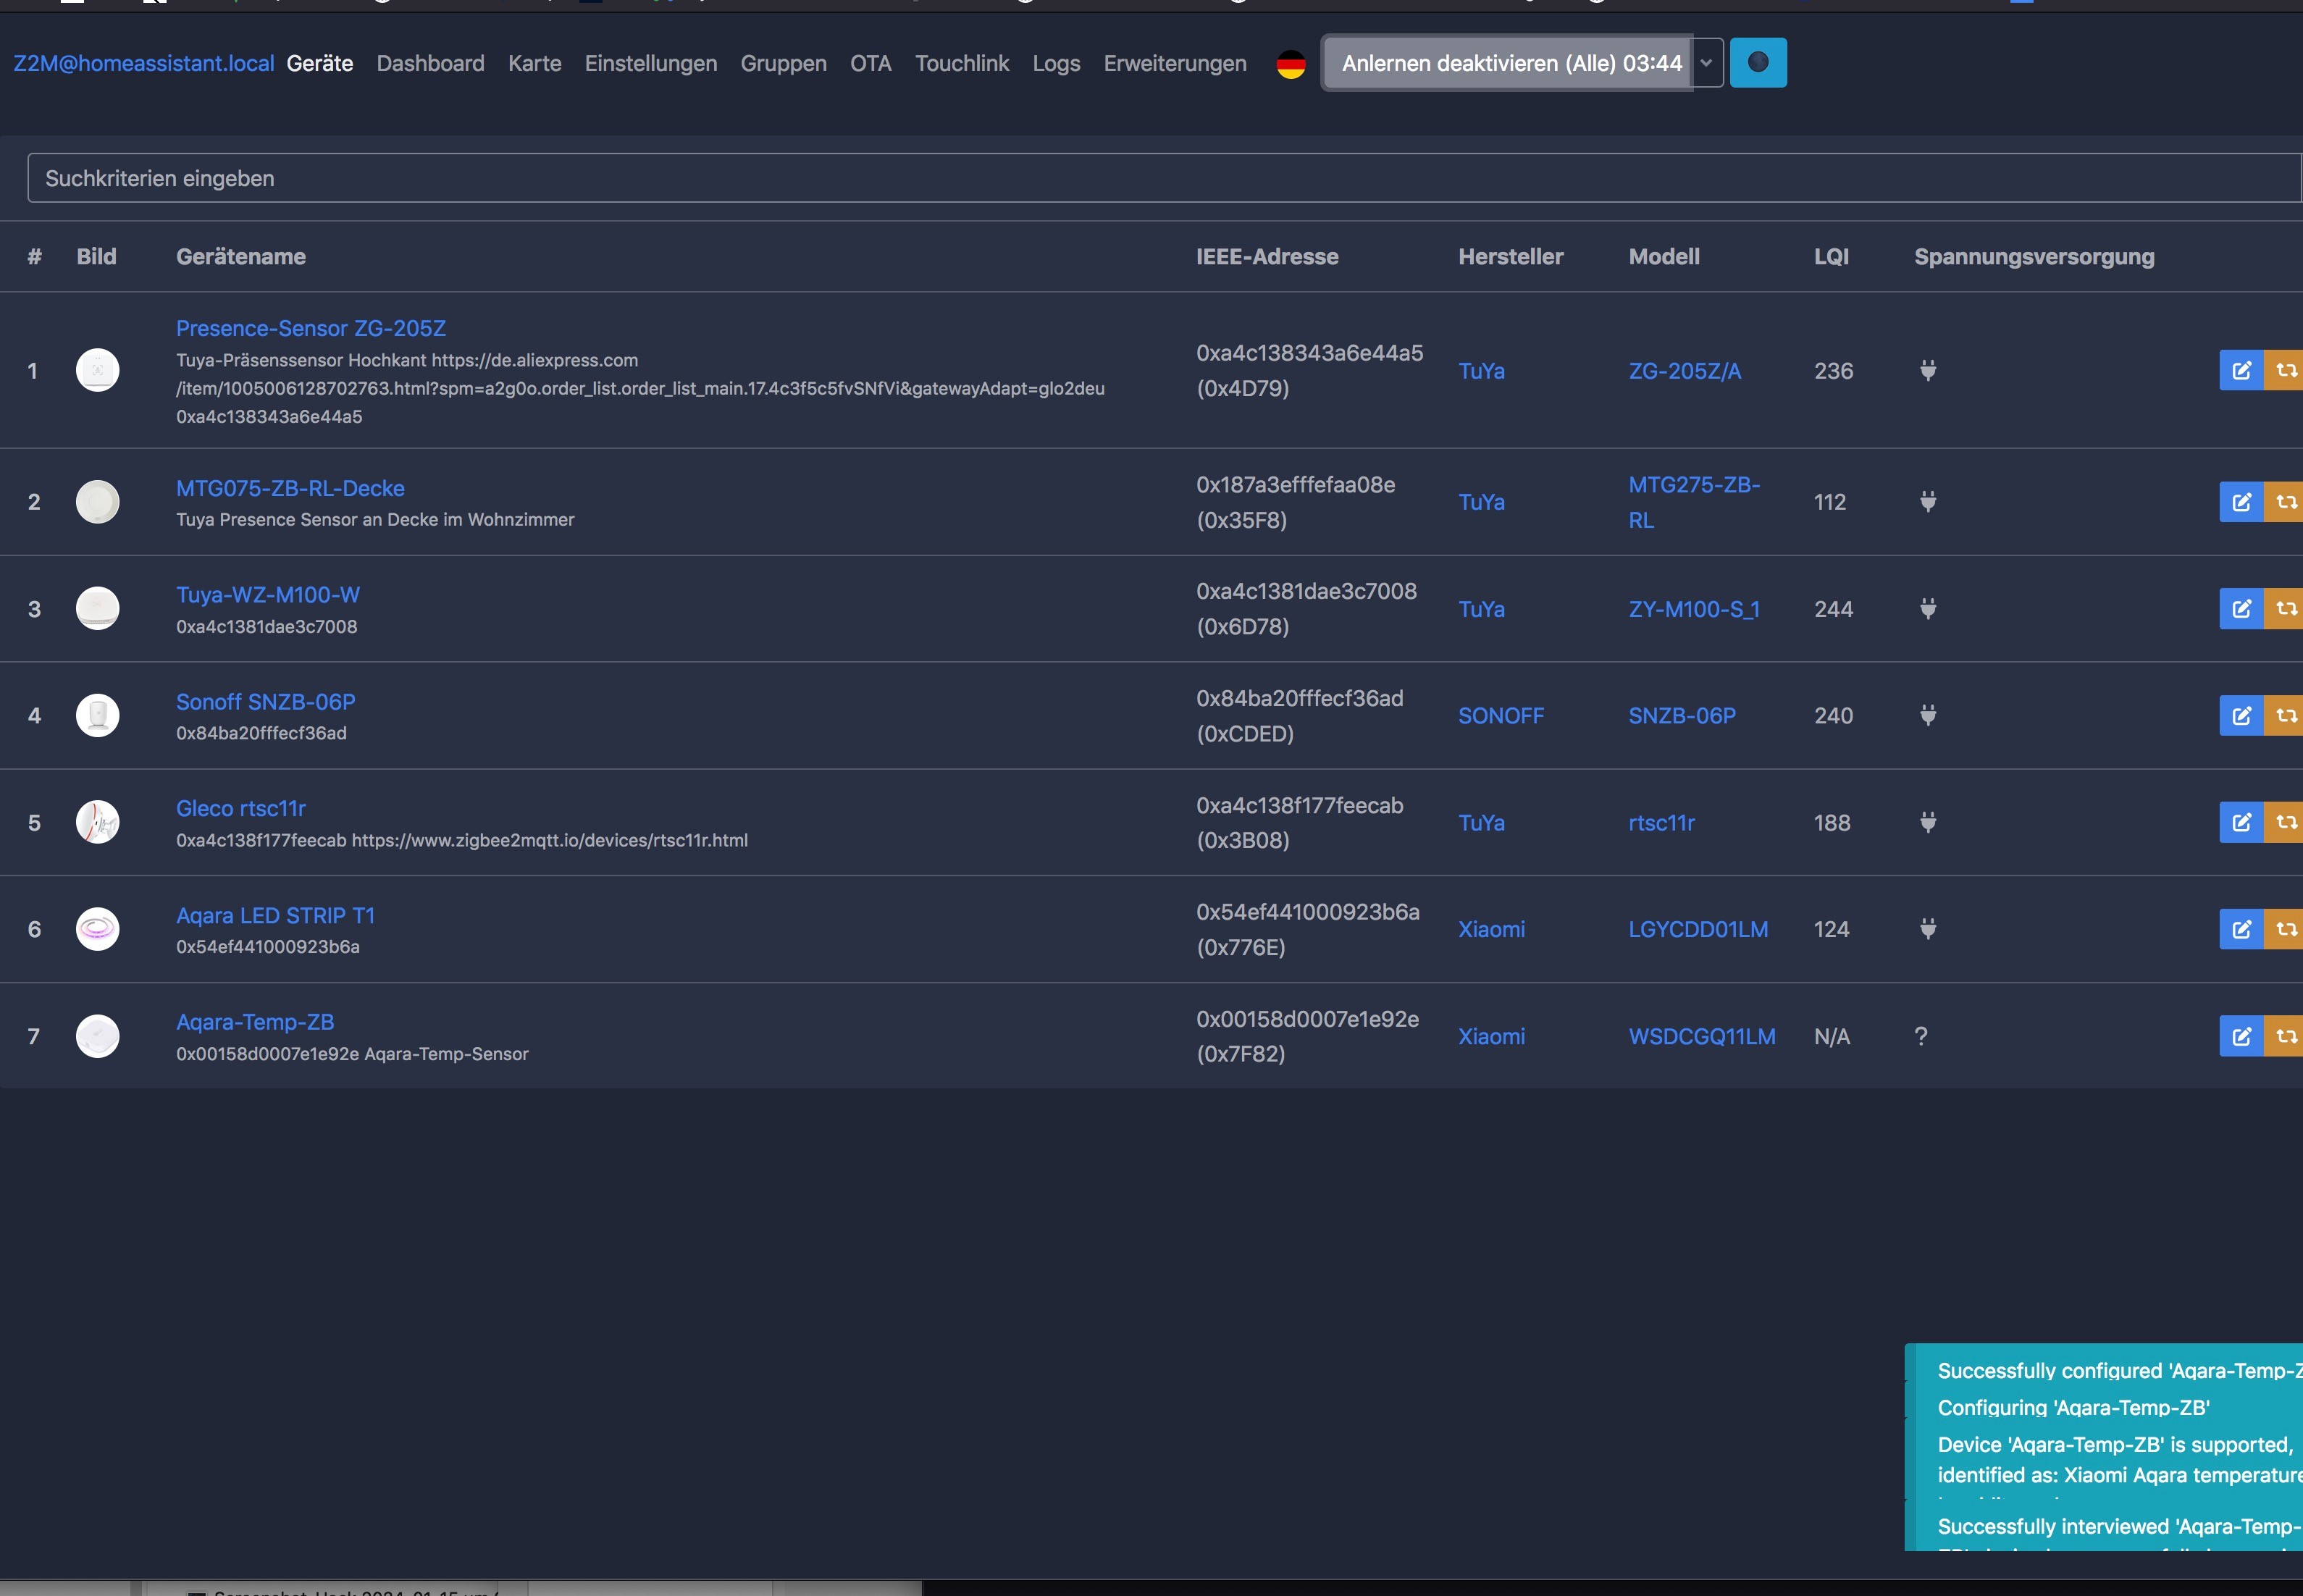Image resolution: width=2303 pixels, height=1596 pixels.
Task: Go to the Touchlink page
Action: point(961,64)
